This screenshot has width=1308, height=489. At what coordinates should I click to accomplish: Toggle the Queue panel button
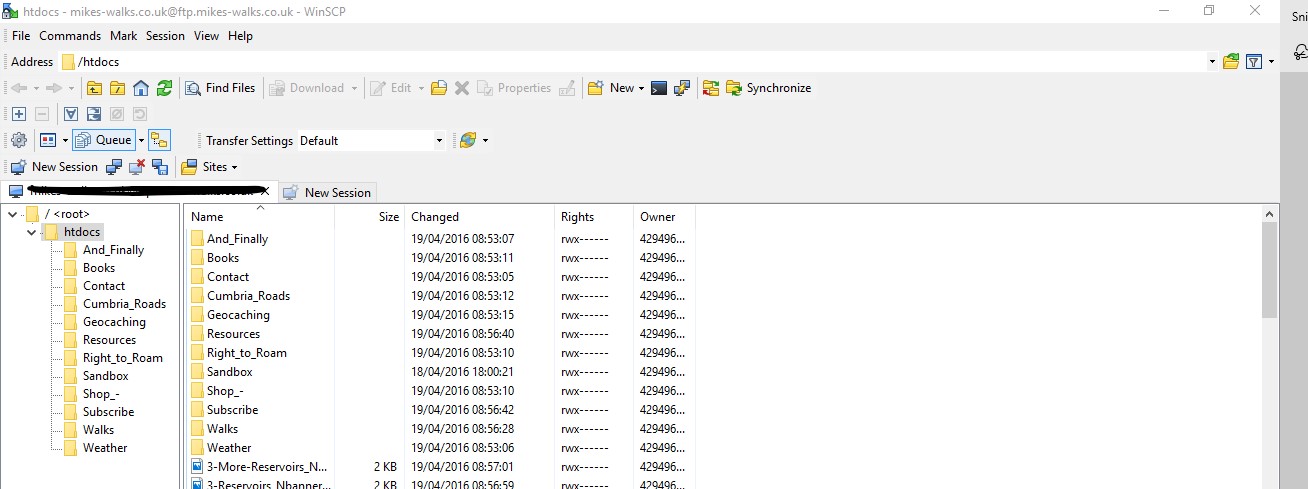click(x=109, y=140)
